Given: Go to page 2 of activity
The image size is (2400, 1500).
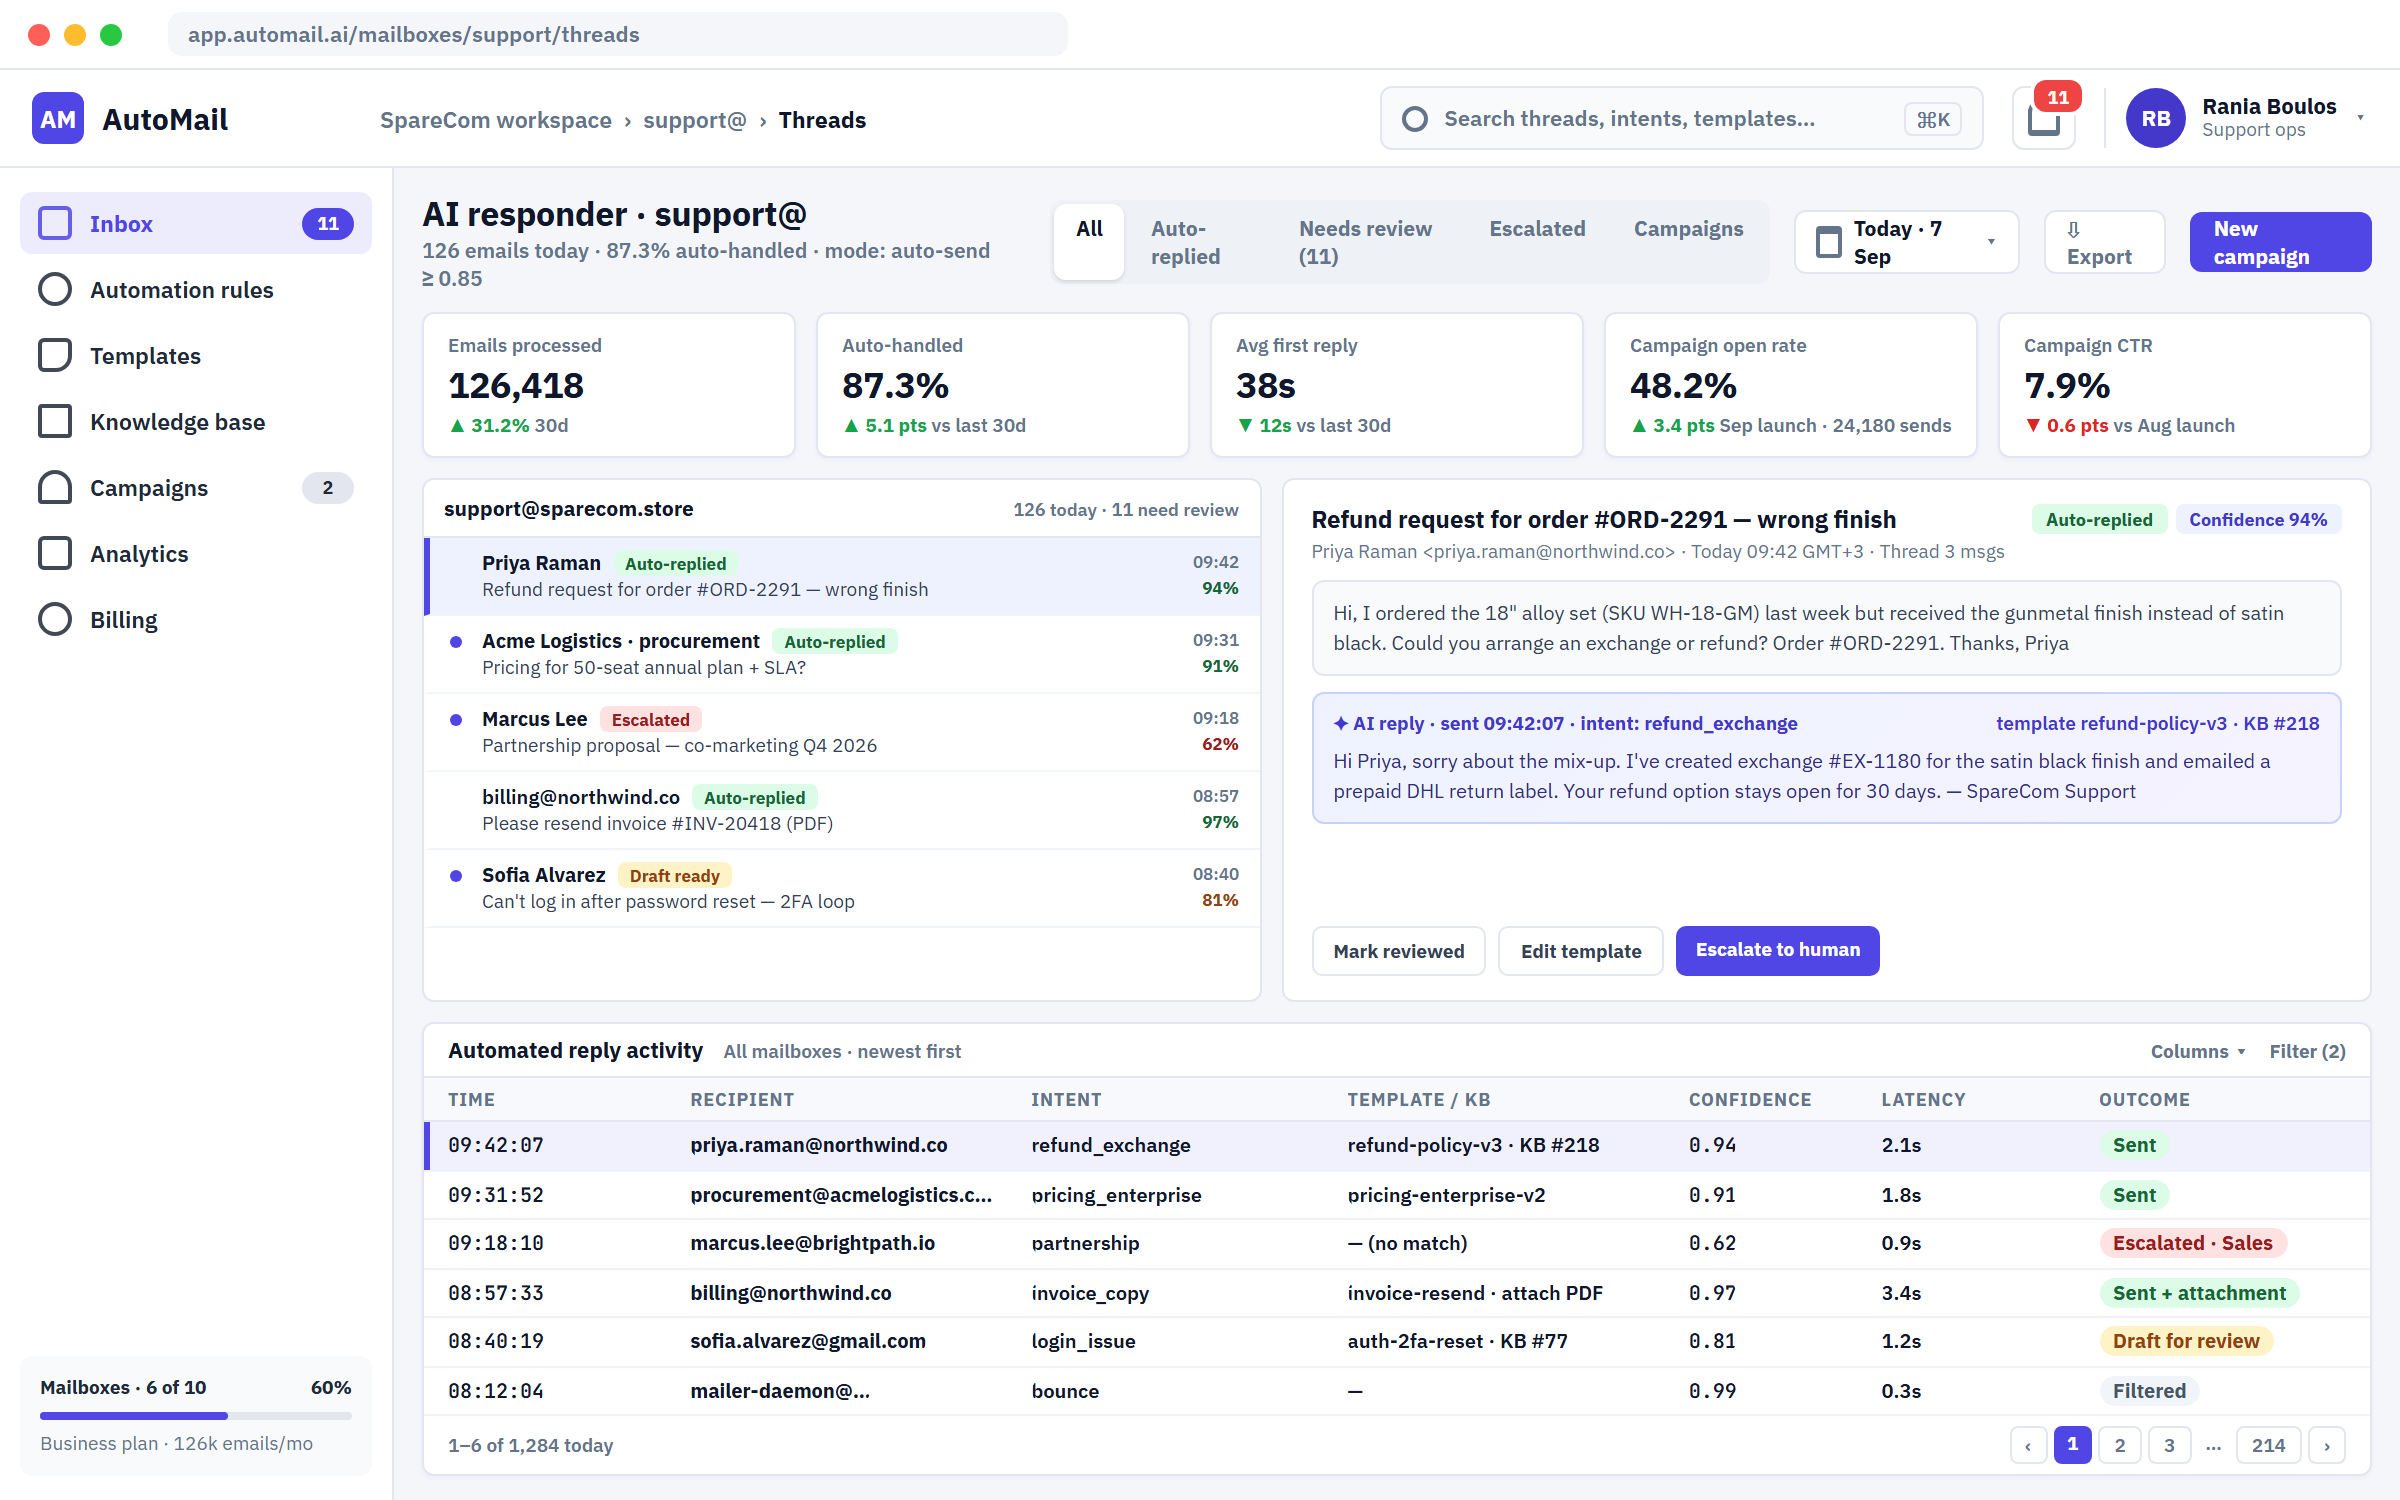Looking at the screenshot, I should click(2120, 1445).
